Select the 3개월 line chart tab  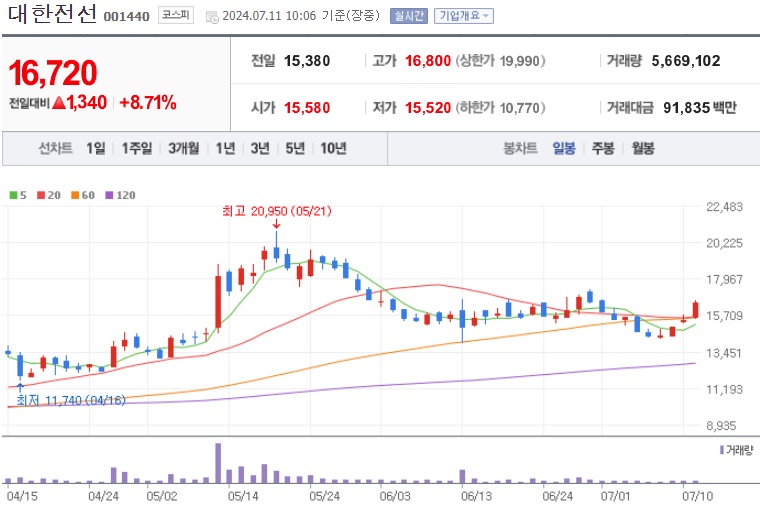184,148
